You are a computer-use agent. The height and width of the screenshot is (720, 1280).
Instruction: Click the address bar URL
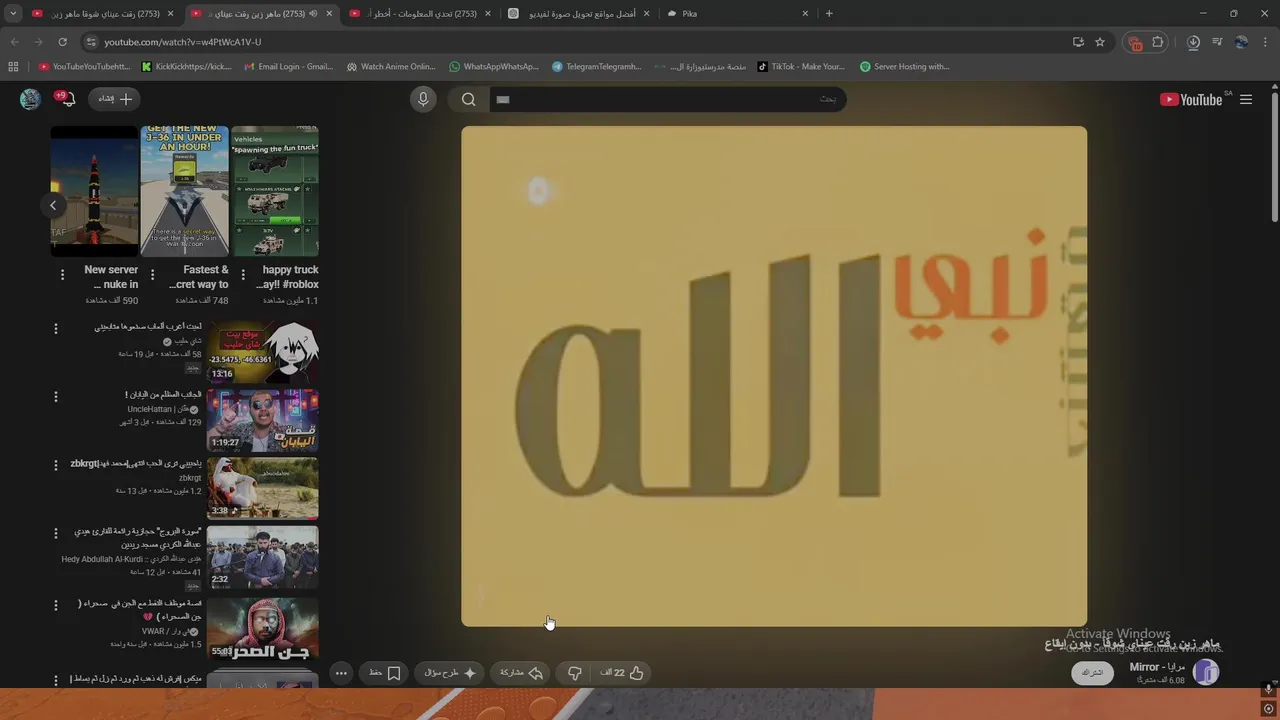coord(183,42)
